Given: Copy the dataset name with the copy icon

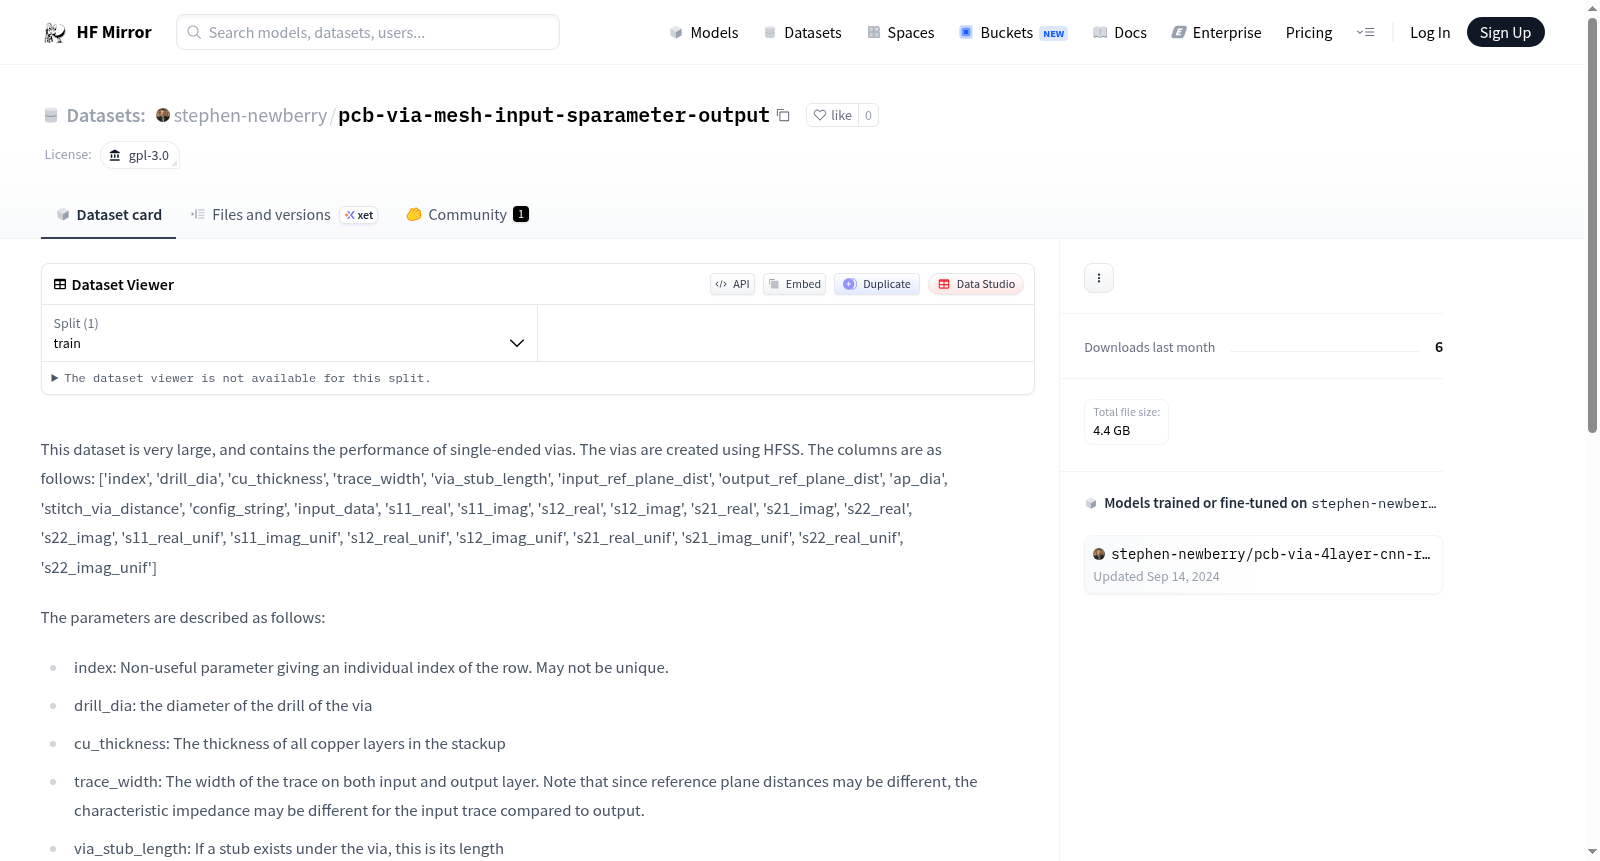Looking at the screenshot, I should (783, 115).
